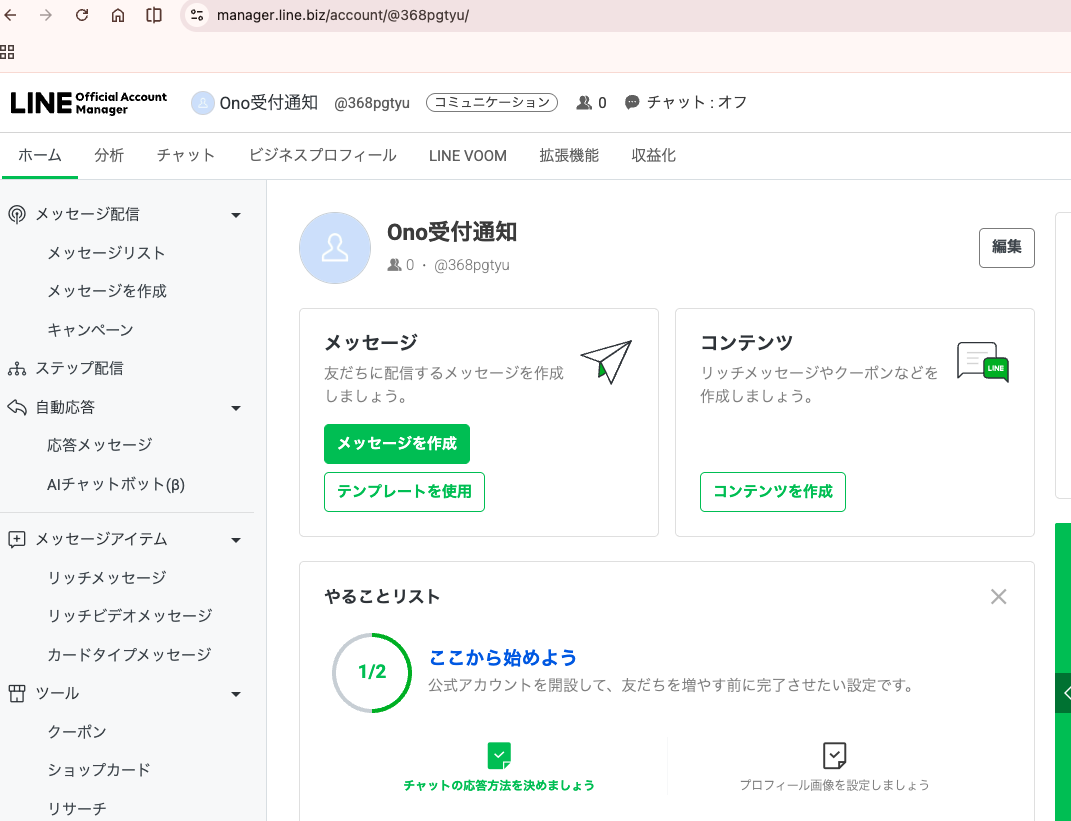This screenshot has width=1071, height=821.
Task: Open 応答メッセージ in sidebar
Action: [100, 445]
